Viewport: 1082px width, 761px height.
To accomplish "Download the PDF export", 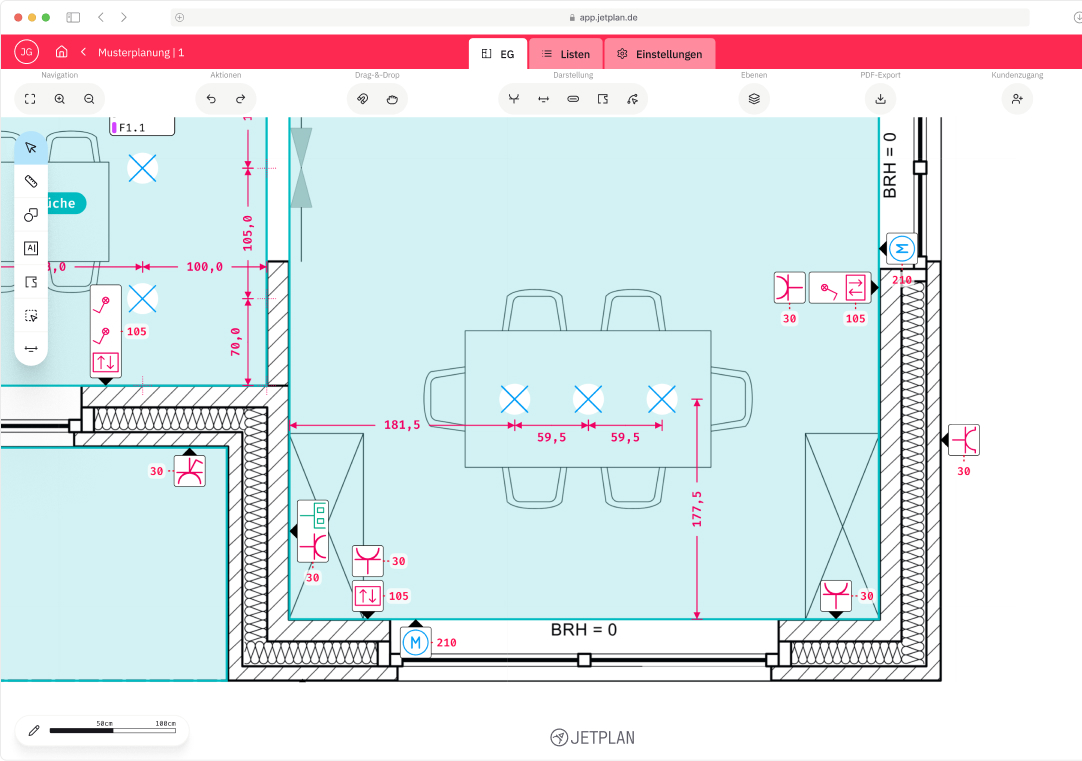I will coord(881,99).
